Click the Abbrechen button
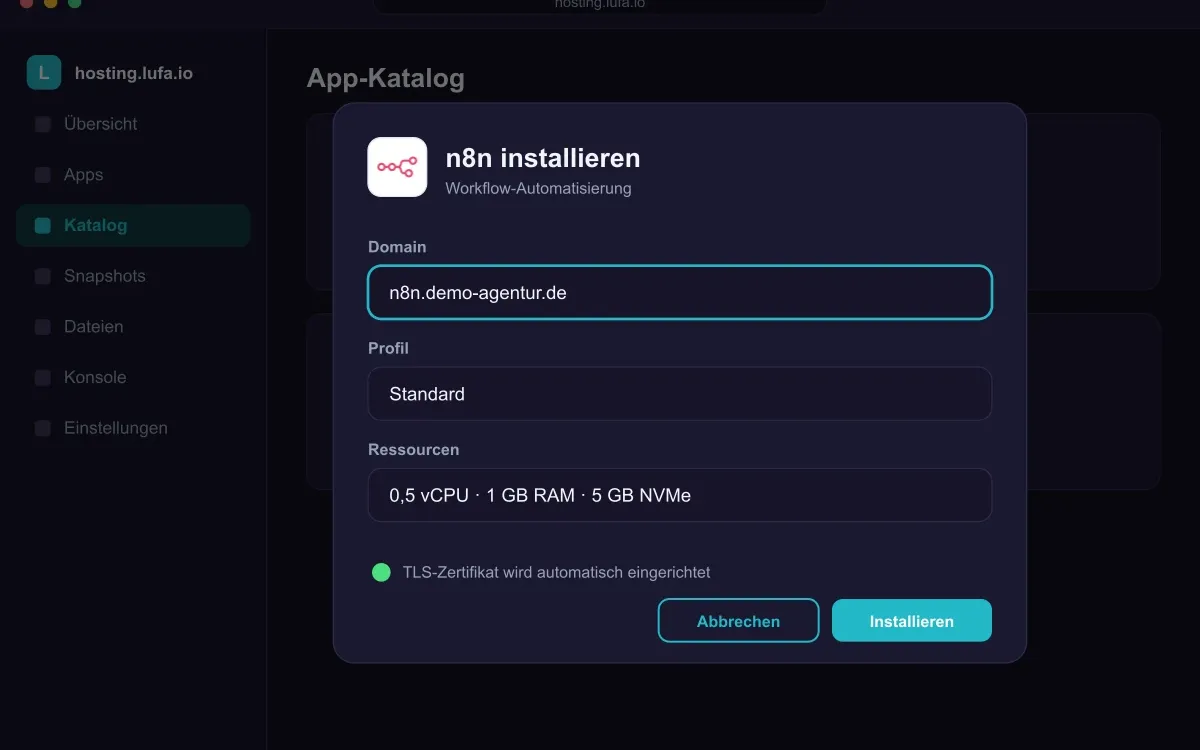Viewport: 1200px width, 750px height. point(738,621)
